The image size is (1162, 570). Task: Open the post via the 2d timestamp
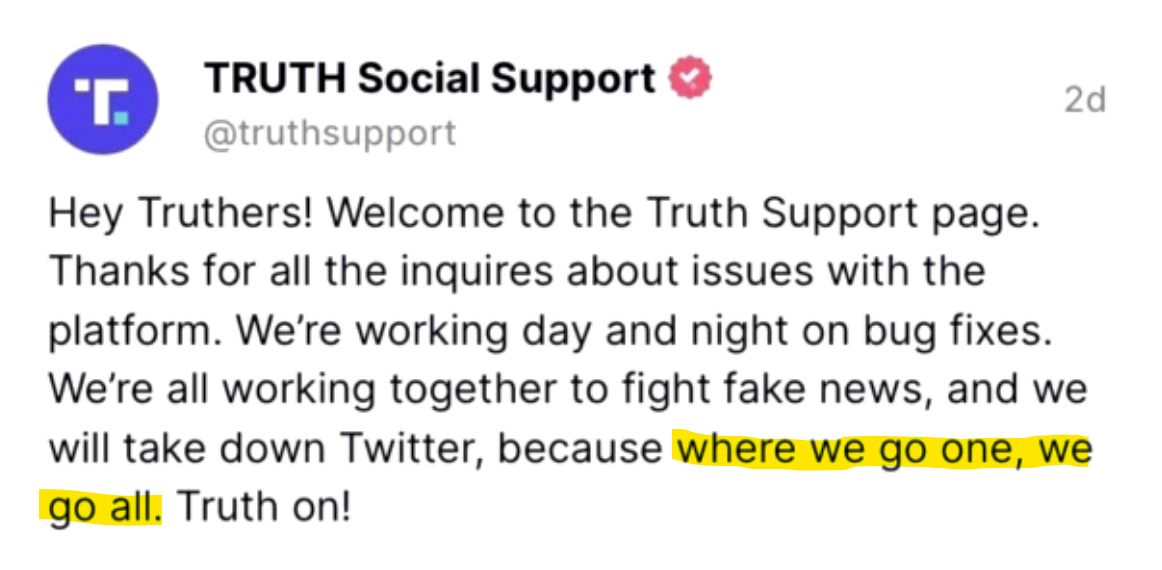pyautogui.click(x=1085, y=101)
